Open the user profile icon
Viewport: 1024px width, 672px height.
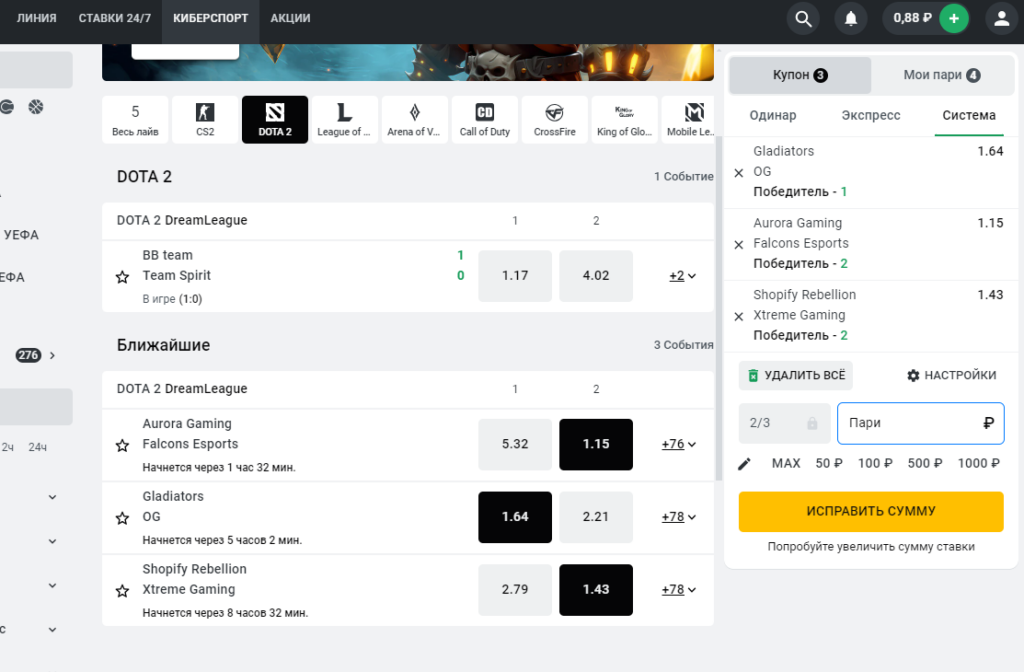click(x=1002, y=18)
